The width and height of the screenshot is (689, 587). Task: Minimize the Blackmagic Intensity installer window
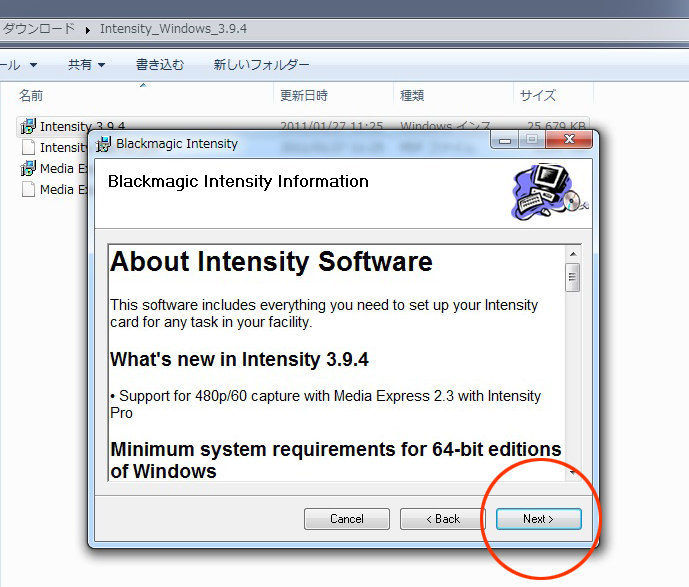pos(505,140)
